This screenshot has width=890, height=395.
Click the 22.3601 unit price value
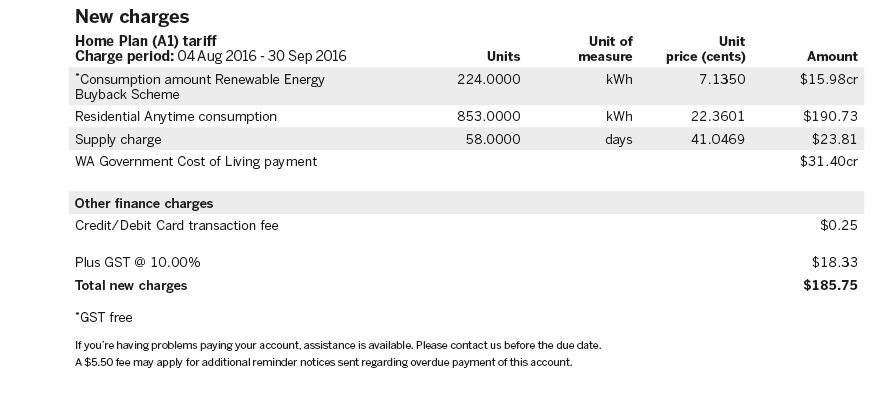point(717,116)
